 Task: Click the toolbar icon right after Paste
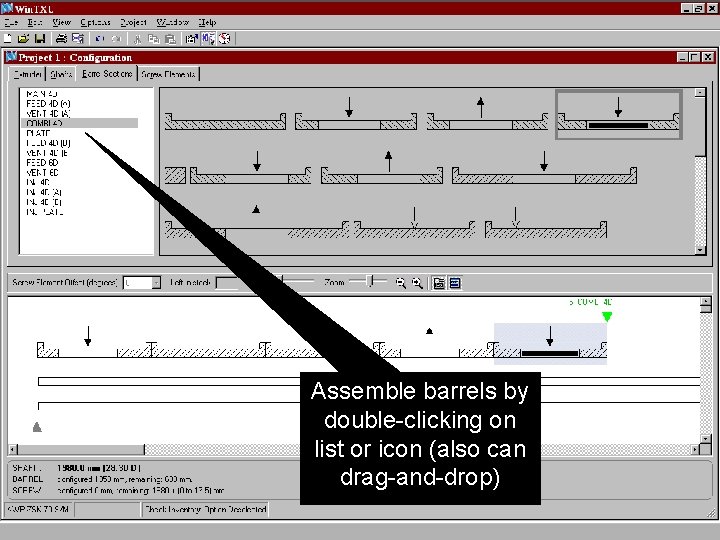191,39
